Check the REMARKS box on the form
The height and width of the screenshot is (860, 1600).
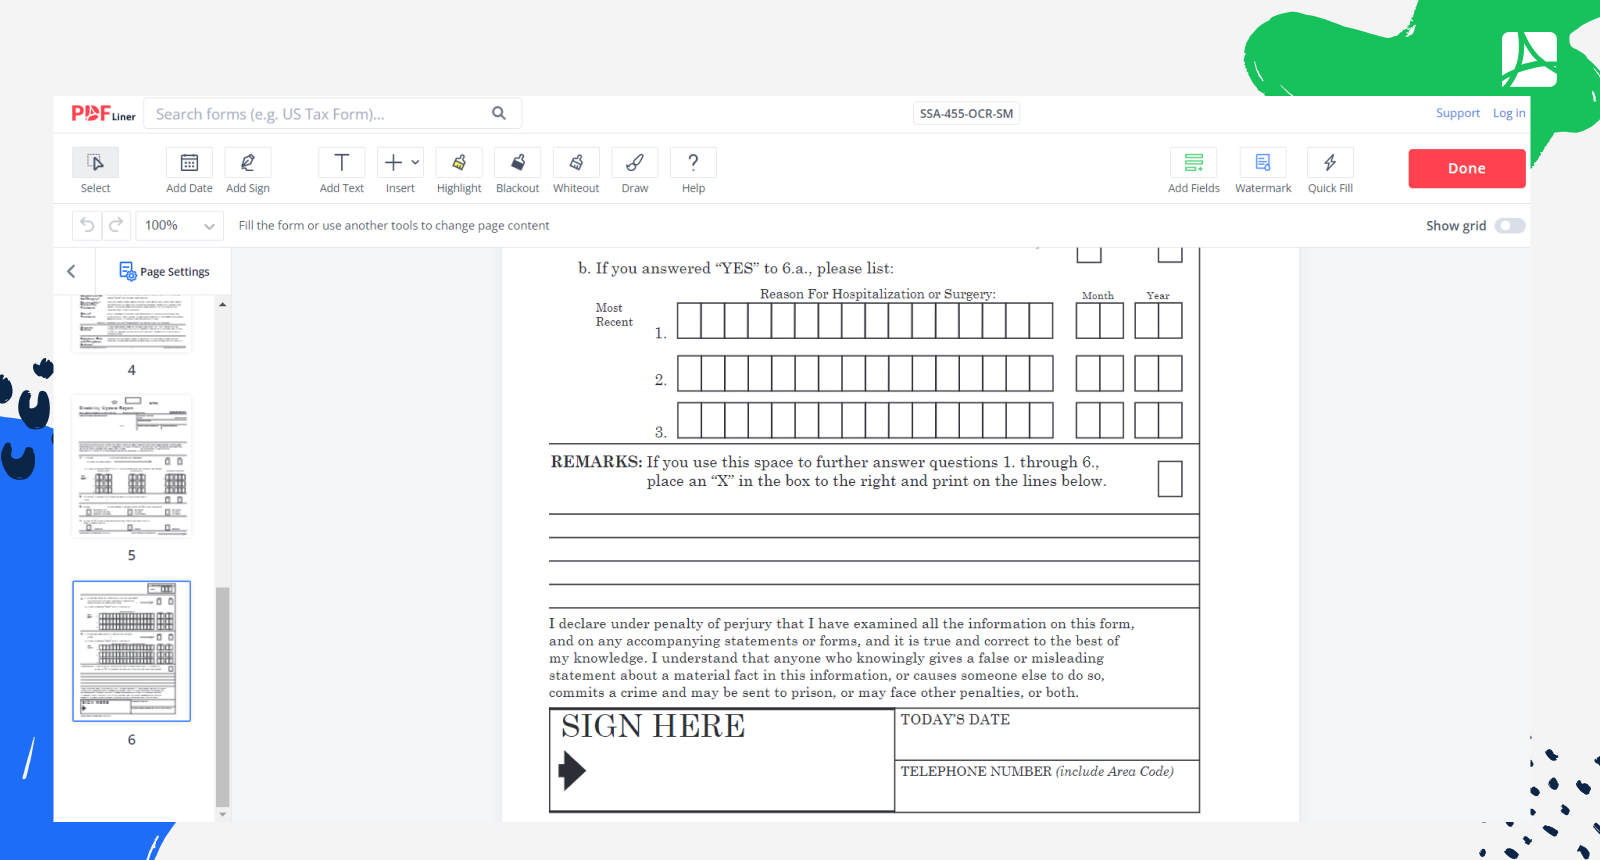[1170, 479]
